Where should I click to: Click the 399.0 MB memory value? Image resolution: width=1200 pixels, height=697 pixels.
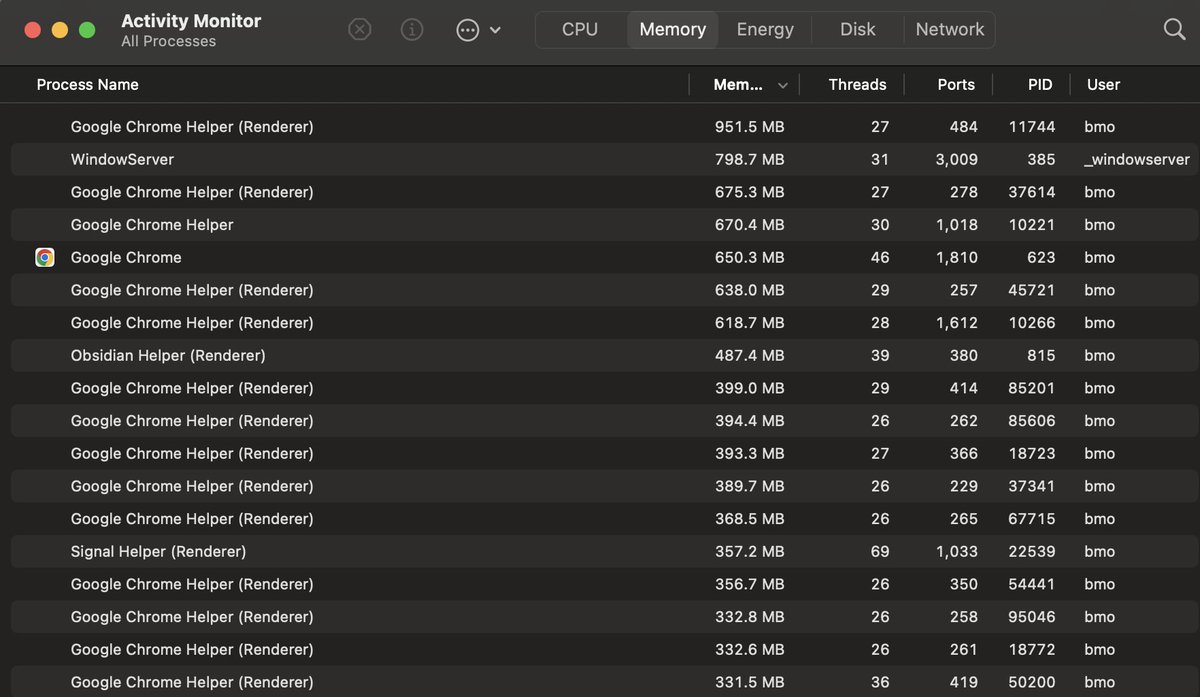749,388
